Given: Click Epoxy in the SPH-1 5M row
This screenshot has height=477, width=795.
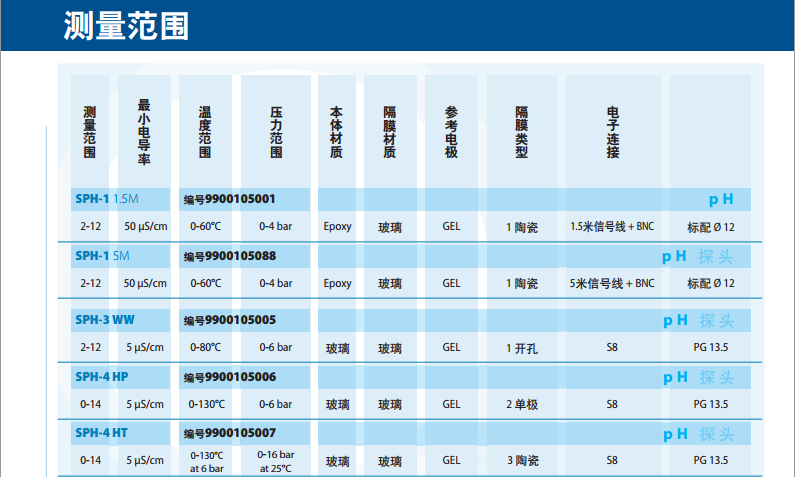Looking at the screenshot, I should [x=337, y=283].
